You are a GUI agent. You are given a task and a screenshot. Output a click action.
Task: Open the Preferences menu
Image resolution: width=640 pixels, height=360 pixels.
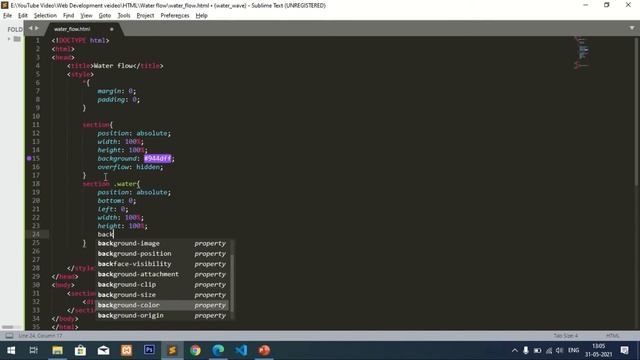pos(175,16)
